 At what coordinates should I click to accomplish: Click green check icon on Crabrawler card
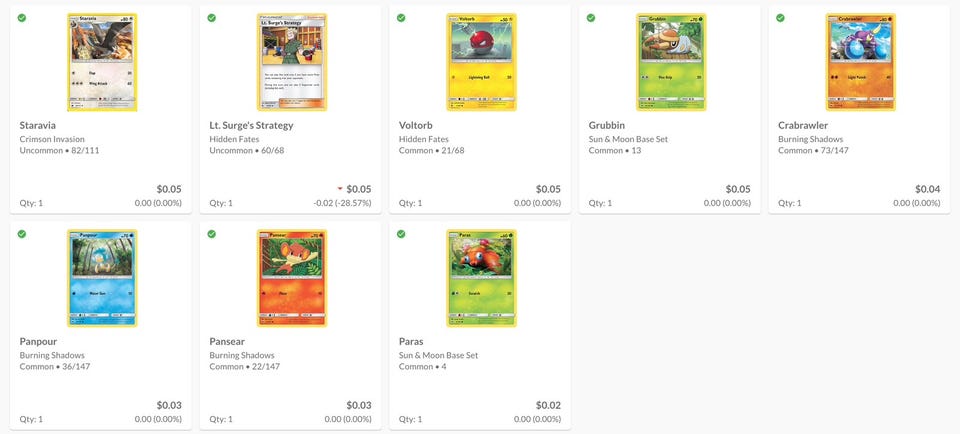[x=780, y=18]
